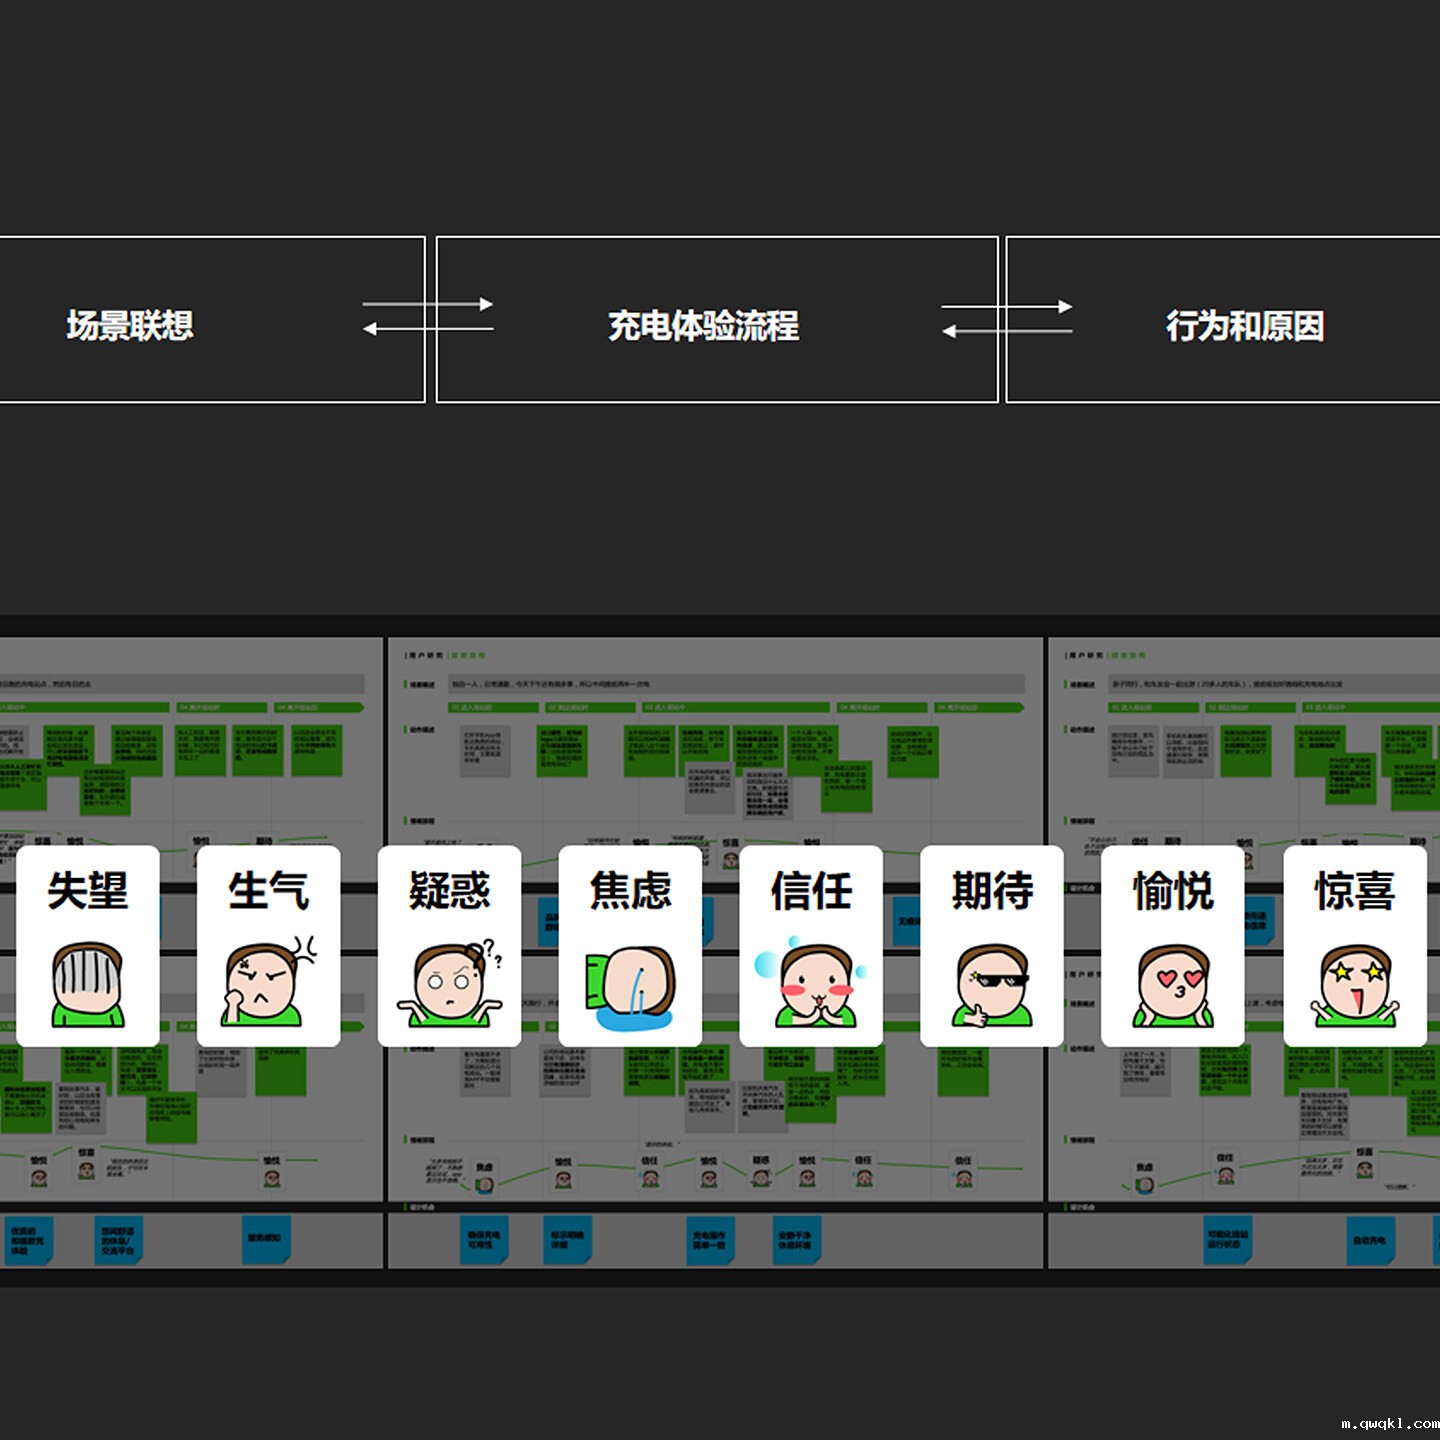Click the m.qwqkl.com watermark link
Screen dimensions: 1440x1440
1388,1423
